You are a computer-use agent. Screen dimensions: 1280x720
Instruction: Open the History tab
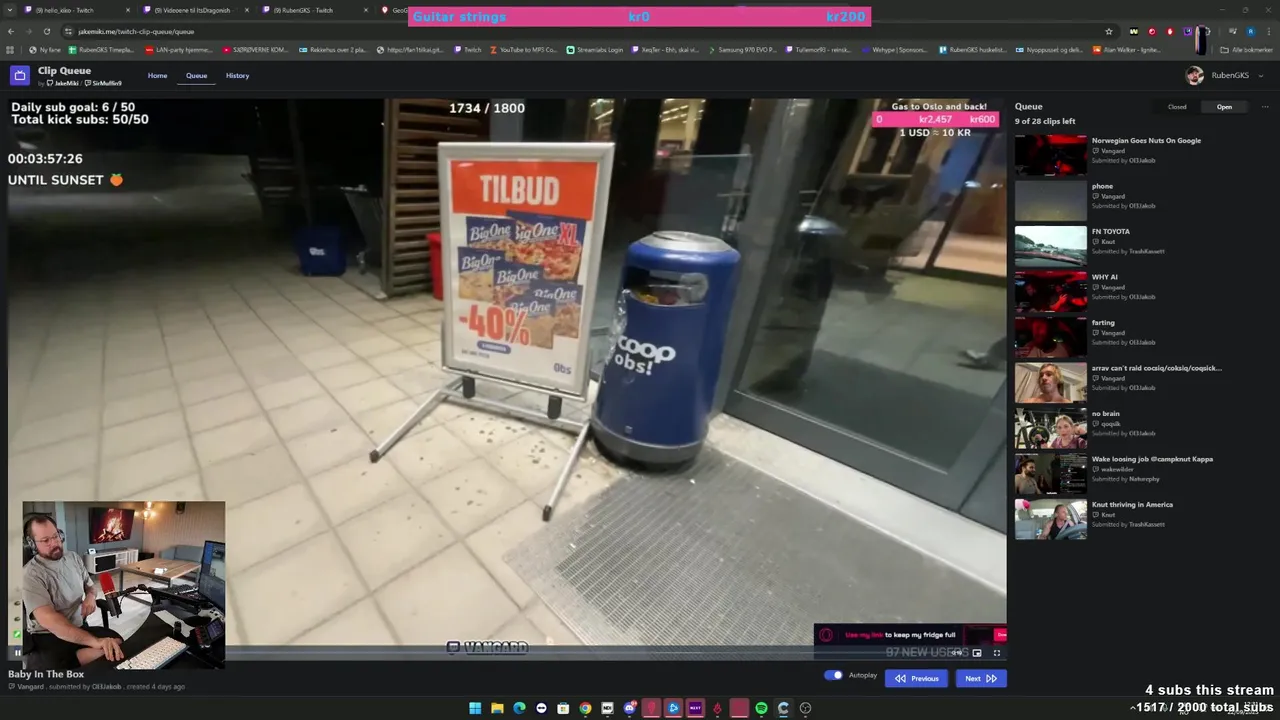point(237,76)
